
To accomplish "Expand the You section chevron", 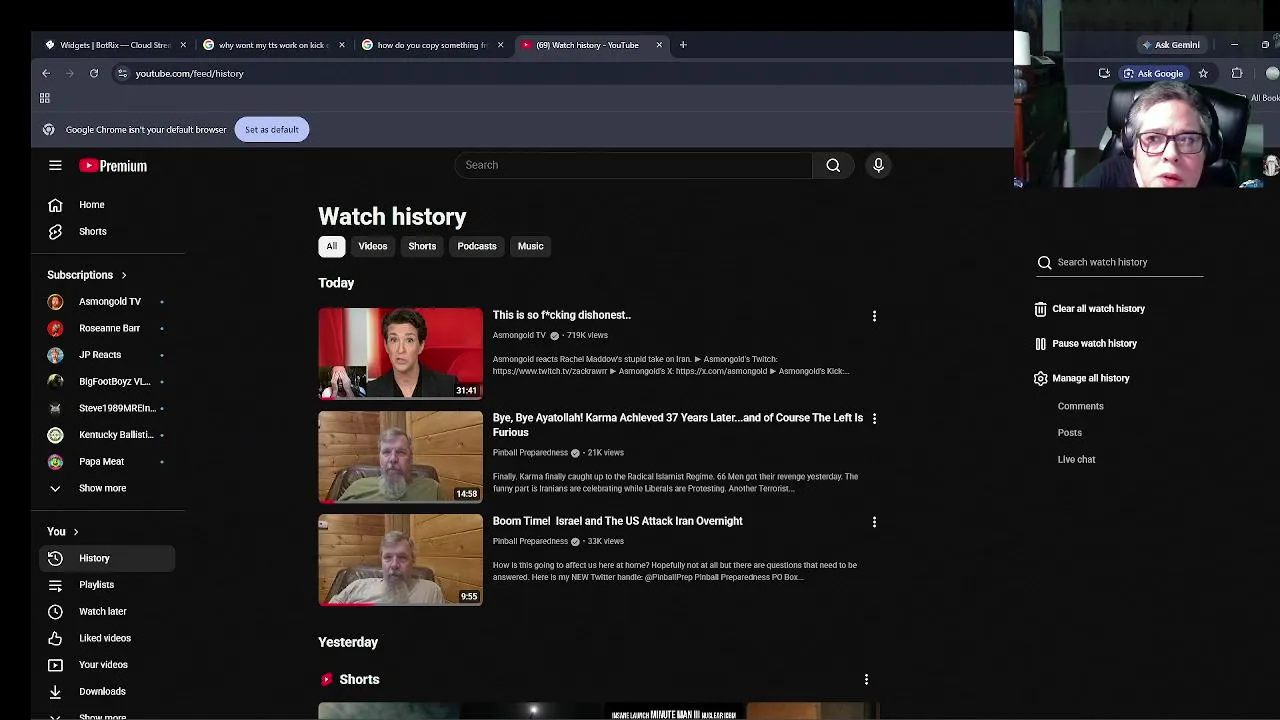I will tap(75, 532).
